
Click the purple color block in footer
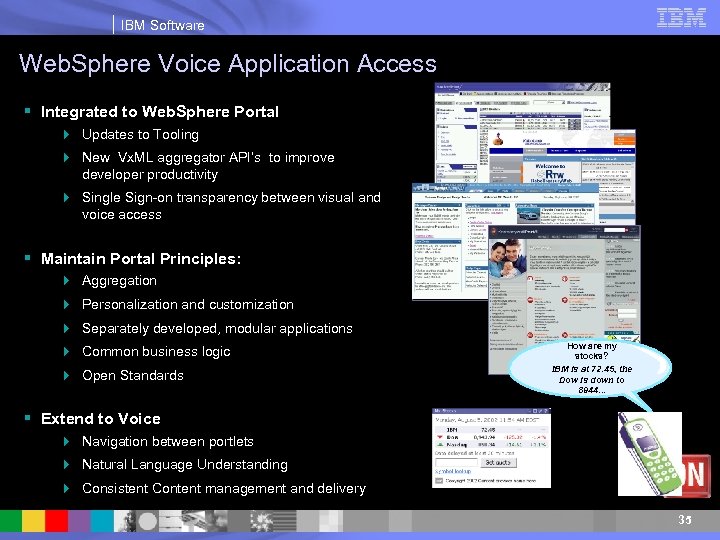coord(79,521)
